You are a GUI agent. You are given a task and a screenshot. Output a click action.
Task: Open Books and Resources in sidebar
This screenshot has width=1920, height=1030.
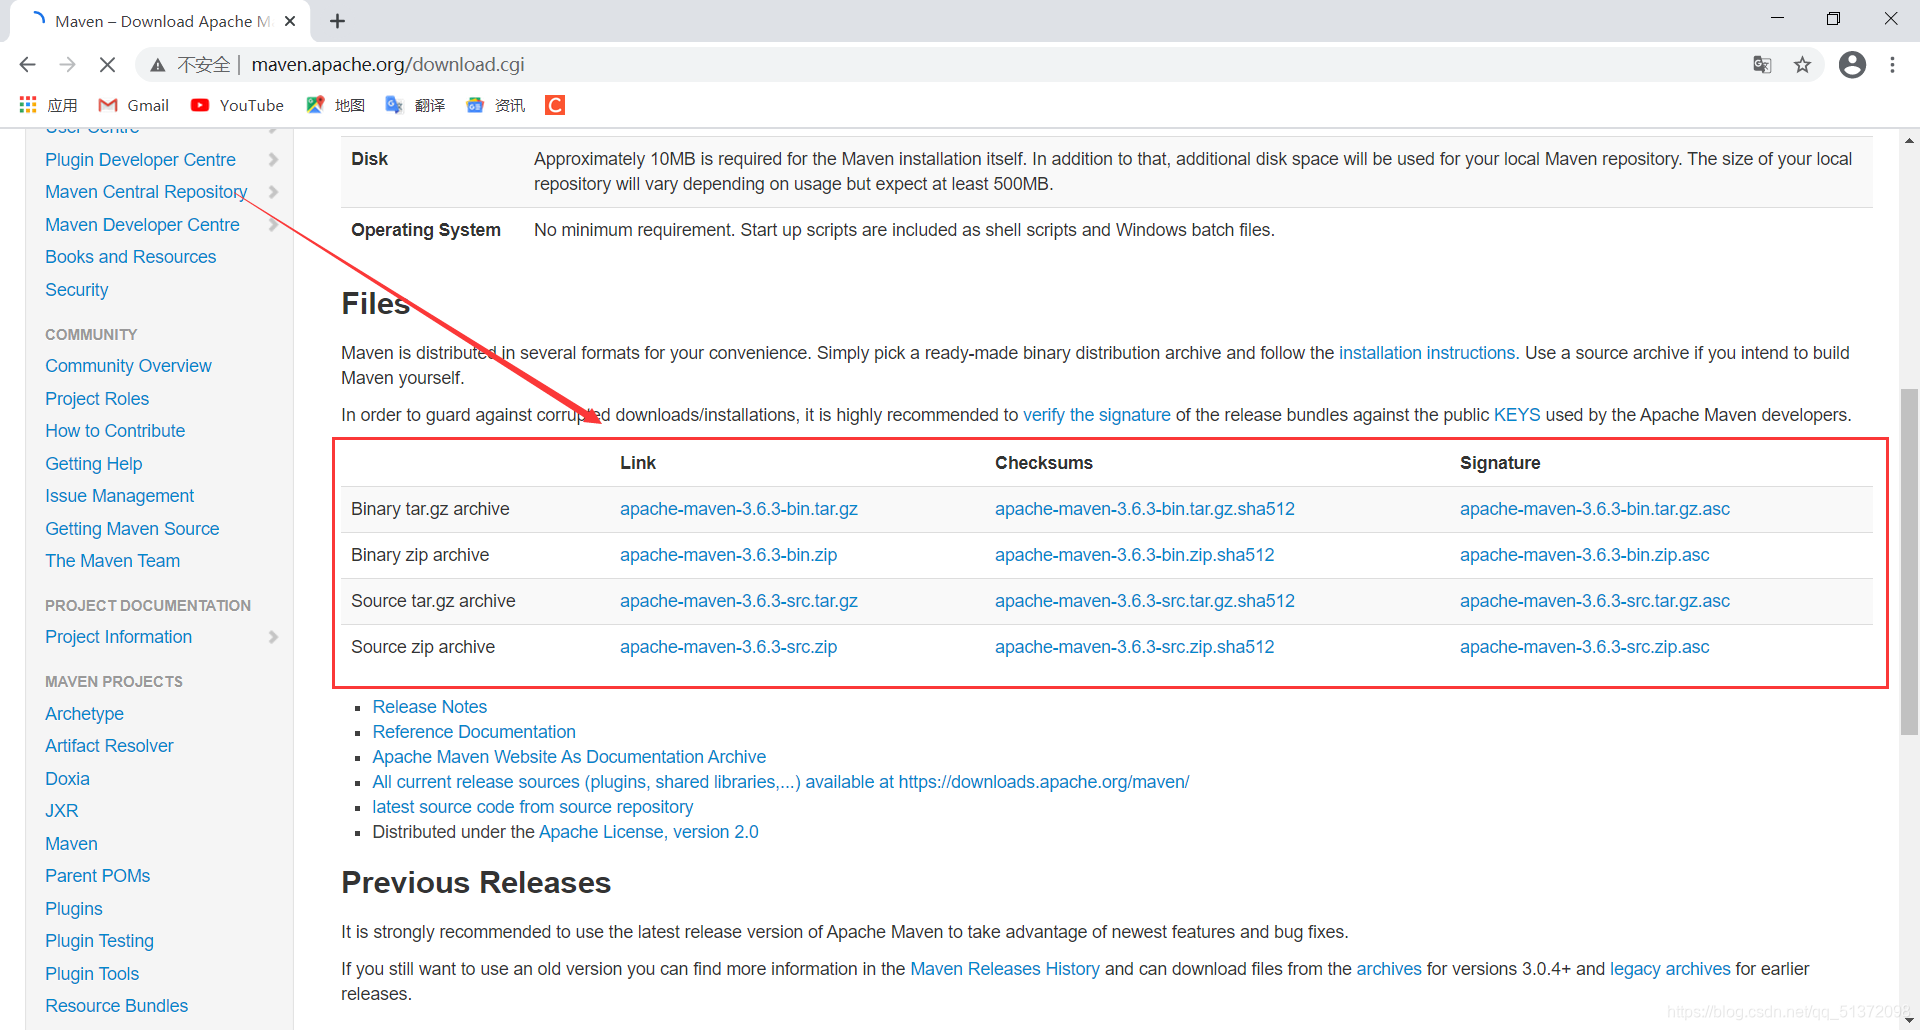(x=130, y=257)
